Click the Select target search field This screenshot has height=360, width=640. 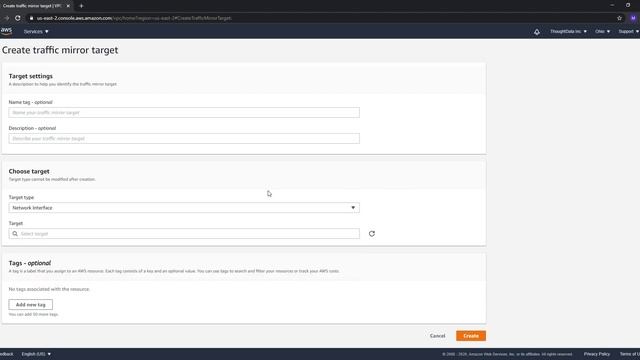[184, 234]
